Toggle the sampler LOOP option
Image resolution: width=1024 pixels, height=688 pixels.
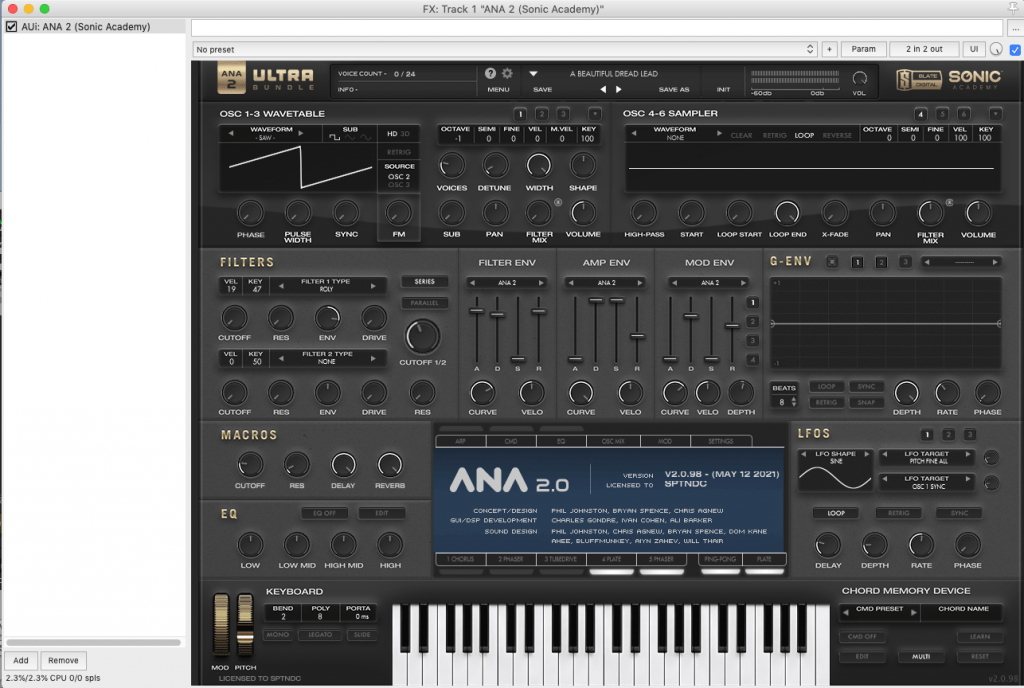click(x=804, y=136)
